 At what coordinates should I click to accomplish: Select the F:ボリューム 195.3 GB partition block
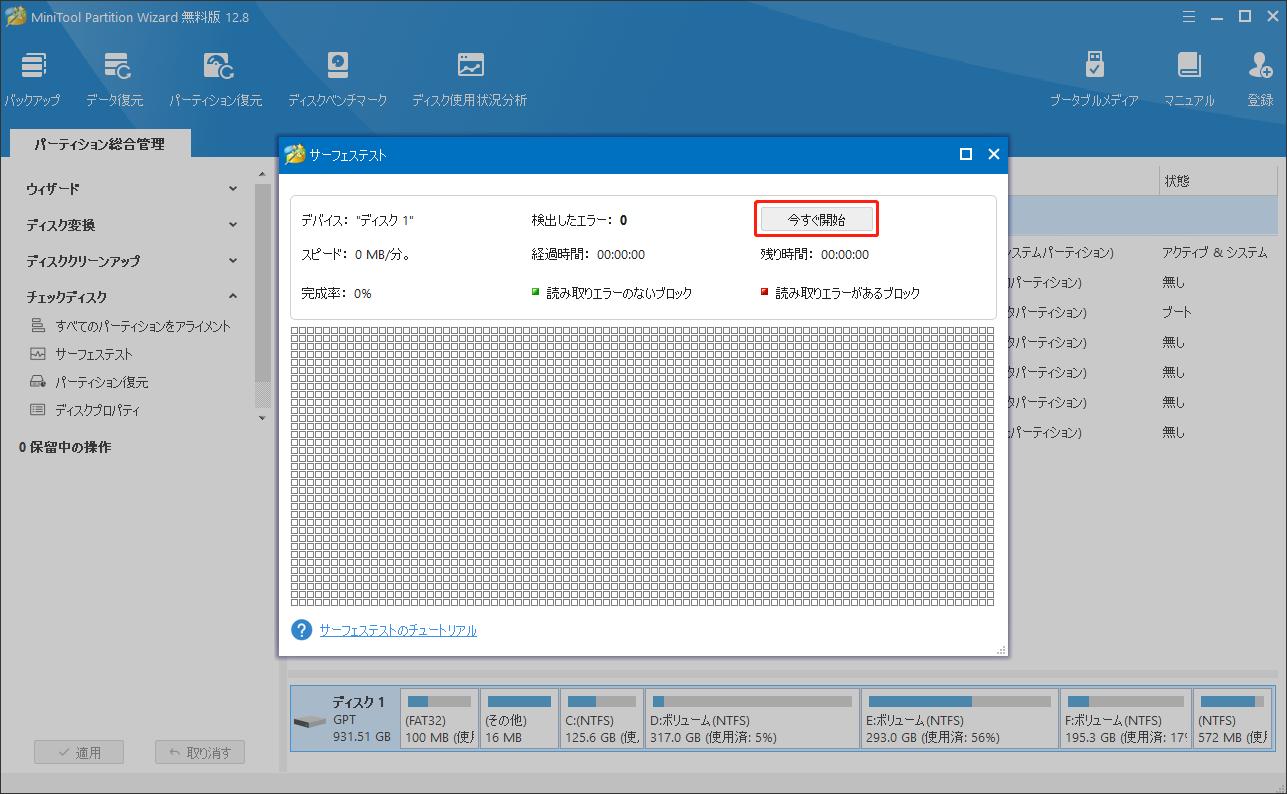click(x=1126, y=719)
